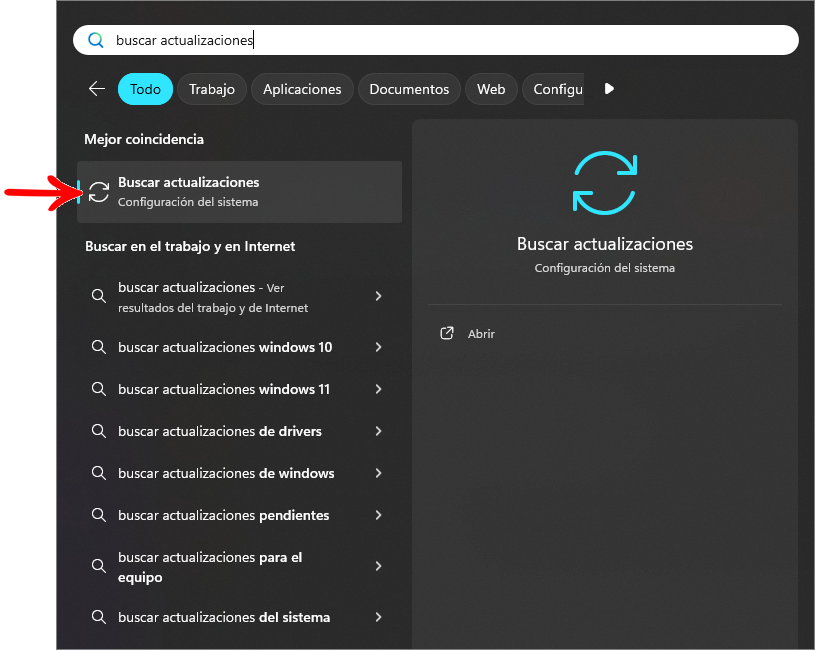Click magnifier icon for 'Ver resultados' suggestion

(99, 296)
